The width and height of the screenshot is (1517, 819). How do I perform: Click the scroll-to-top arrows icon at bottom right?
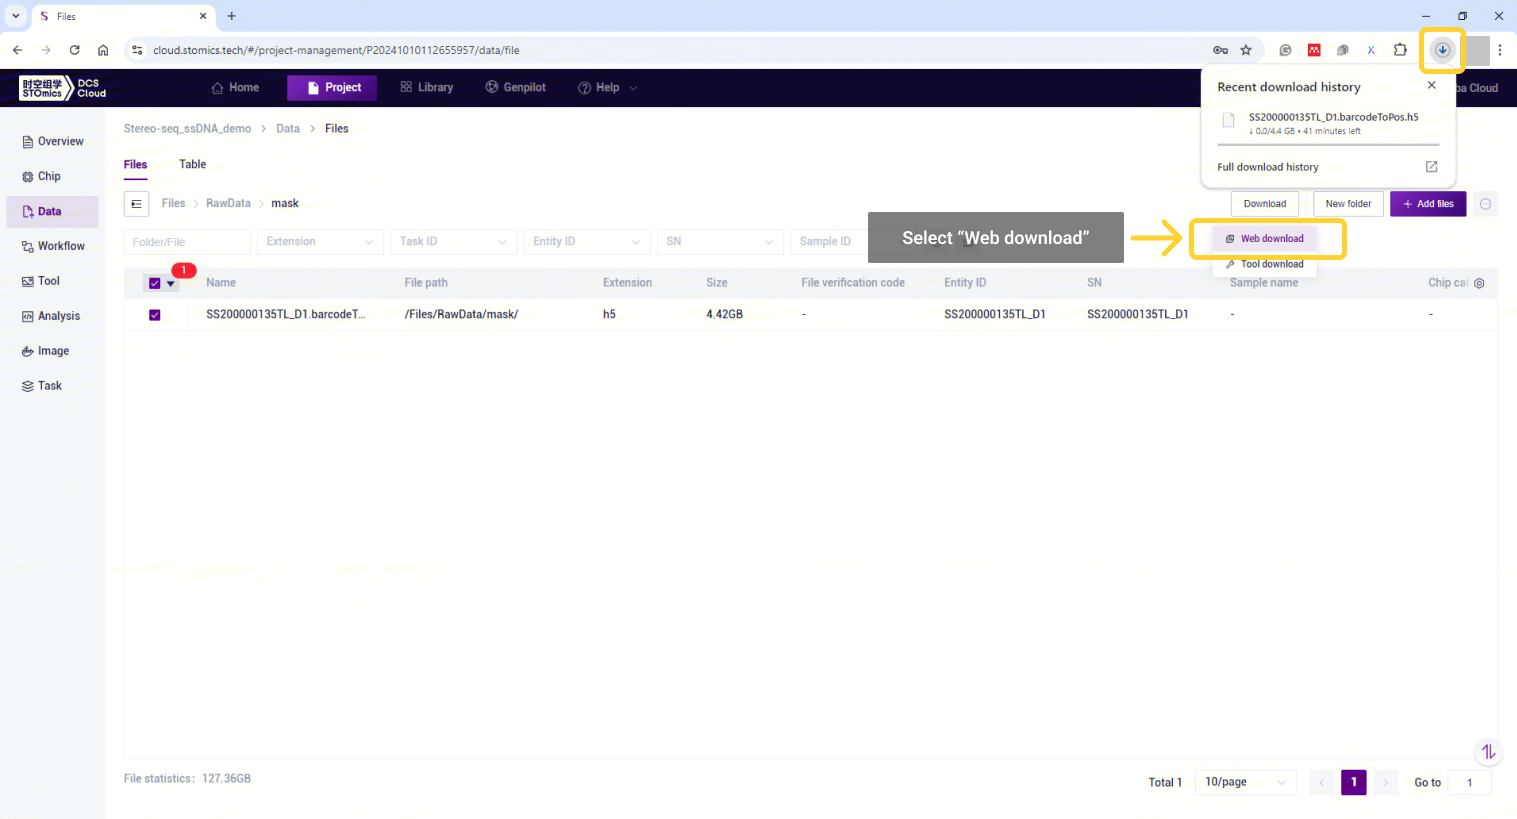click(1488, 752)
